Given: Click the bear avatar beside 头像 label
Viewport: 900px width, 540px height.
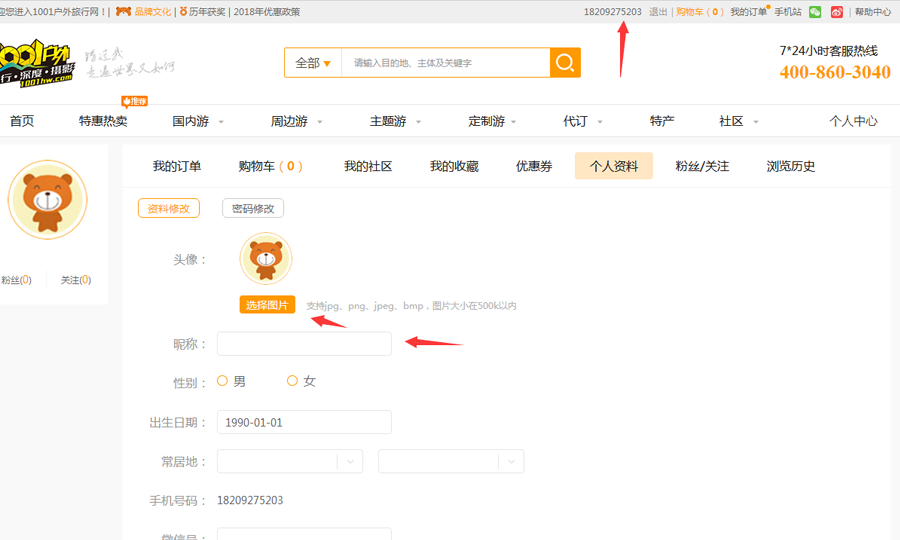Looking at the screenshot, I should click(266, 259).
